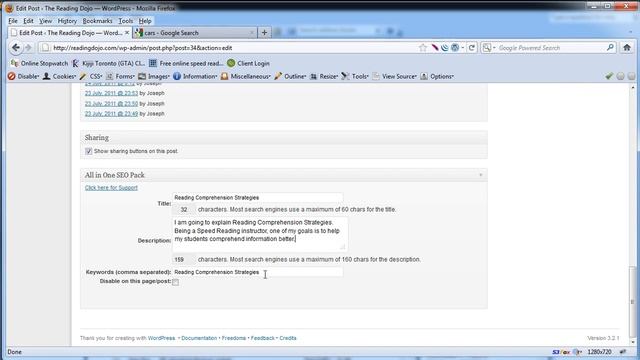Open revision 23 July 2011 @ 23:49

tap(111, 114)
